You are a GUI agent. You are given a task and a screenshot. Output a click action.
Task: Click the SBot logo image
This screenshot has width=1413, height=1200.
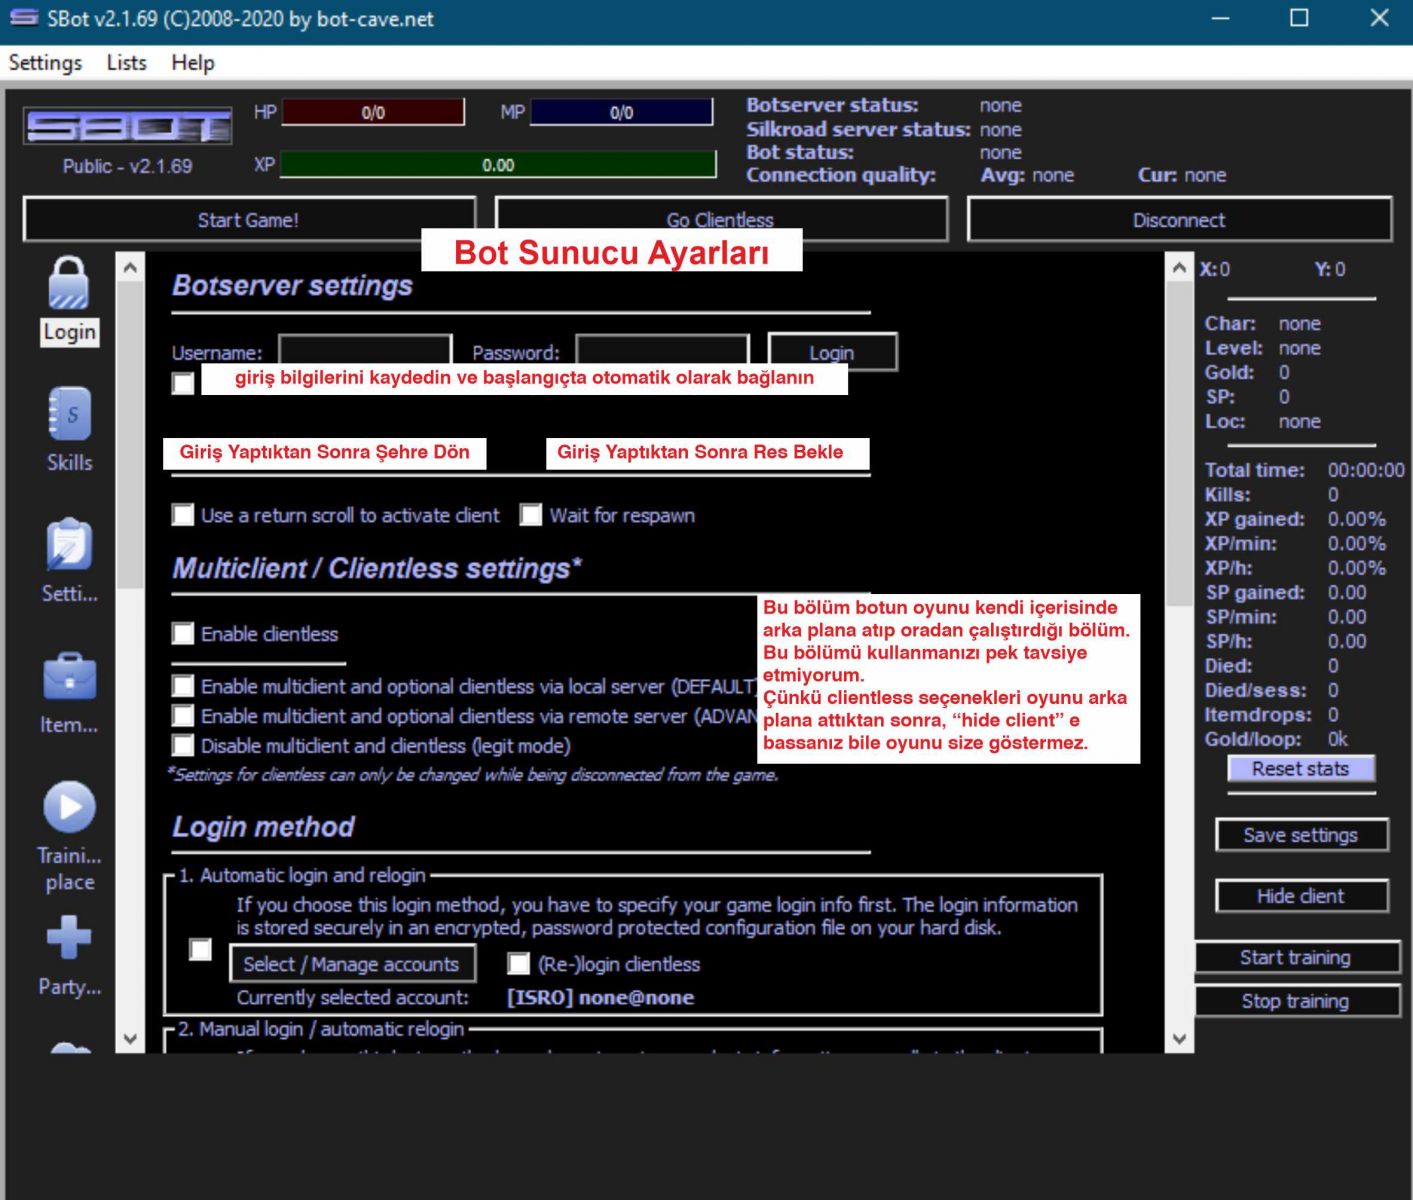[x=128, y=127]
